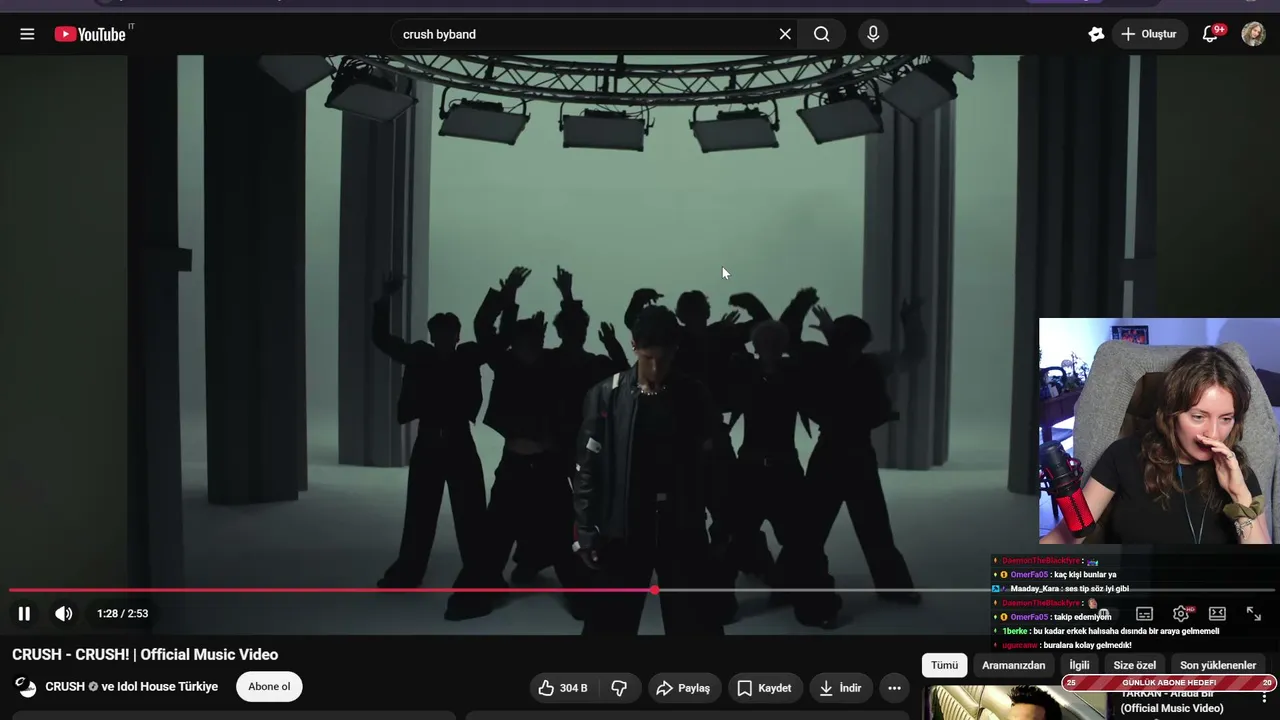The width and height of the screenshot is (1280, 720).
Task: Start voice search with the microphone
Action: pyautogui.click(x=873, y=34)
